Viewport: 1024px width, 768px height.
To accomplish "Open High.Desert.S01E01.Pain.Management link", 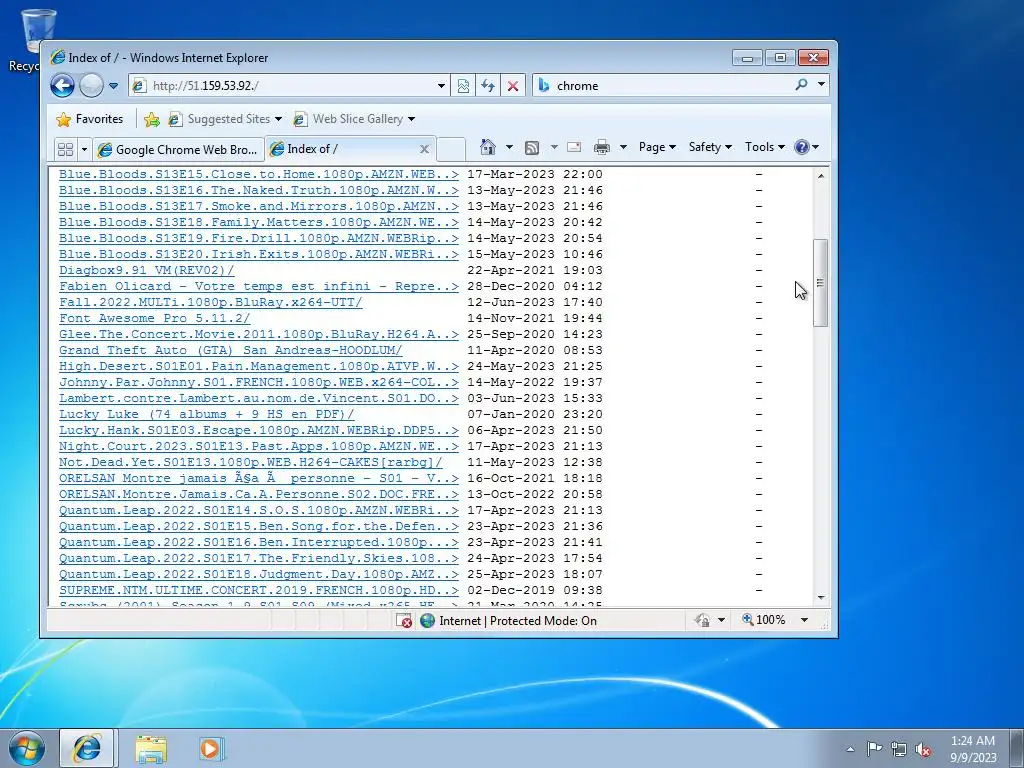I will point(259,366).
